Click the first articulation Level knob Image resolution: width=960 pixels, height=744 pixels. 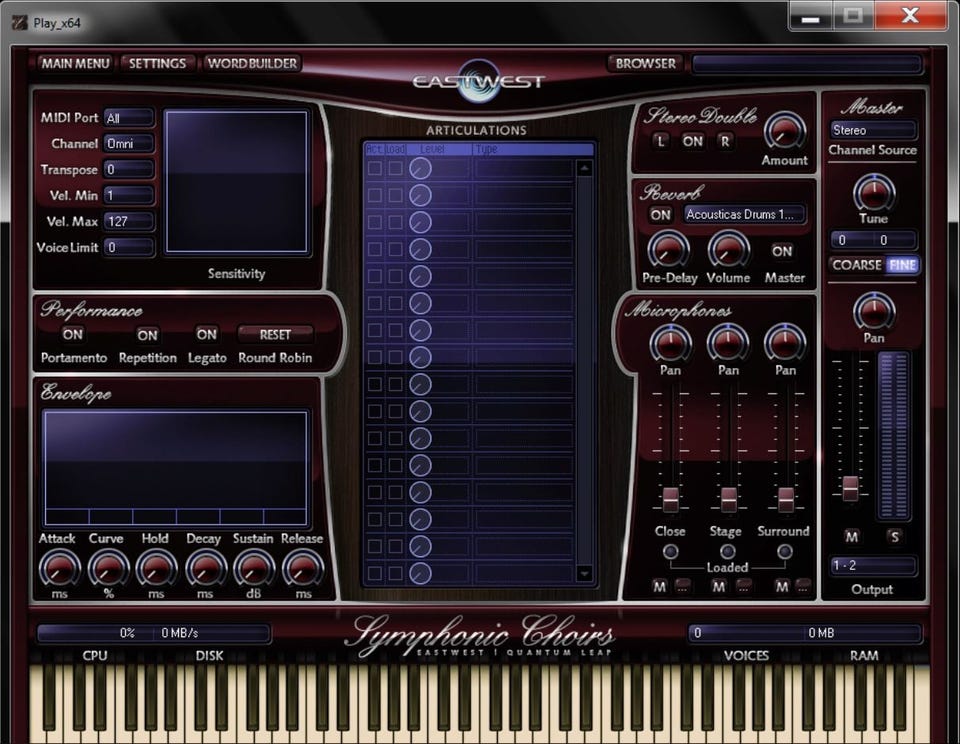point(420,168)
